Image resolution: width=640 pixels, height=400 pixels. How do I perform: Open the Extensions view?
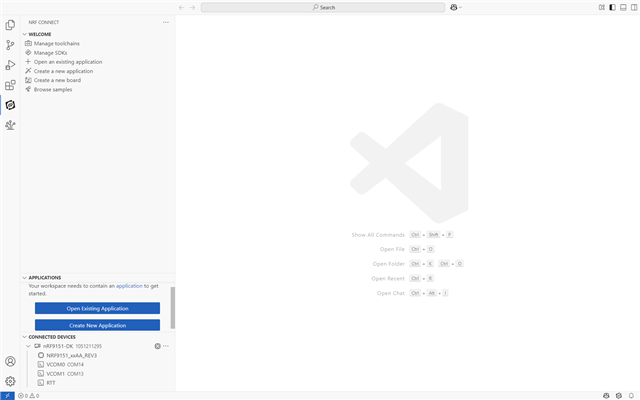tap(10, 85)
